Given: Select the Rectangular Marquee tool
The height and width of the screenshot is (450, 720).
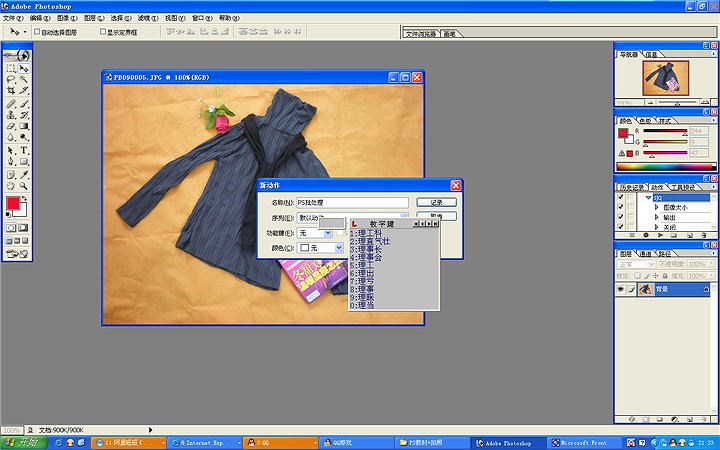Looking at the screenshot, I should (x=11, y=67).
